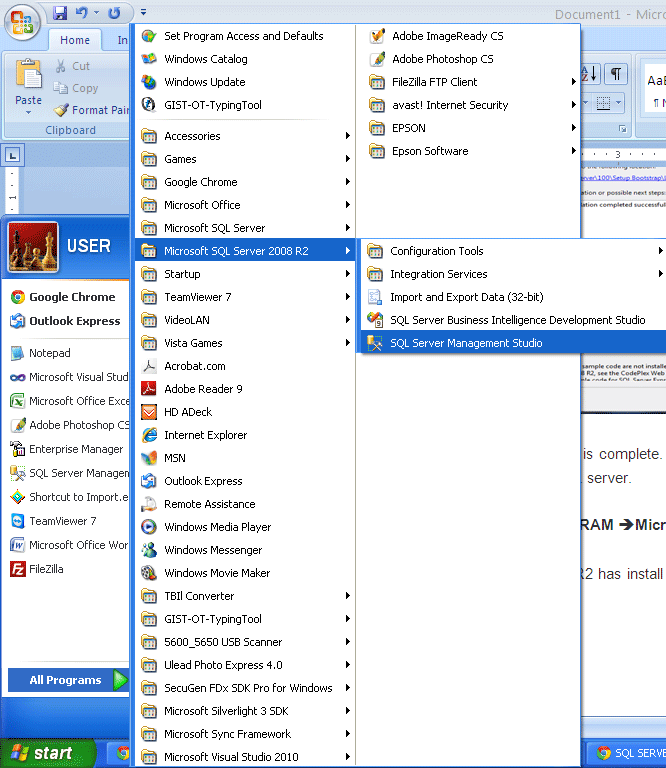Open the Microsoft Silverlight 3 SDK folder

pyautogui.click(x=244, y=712)
